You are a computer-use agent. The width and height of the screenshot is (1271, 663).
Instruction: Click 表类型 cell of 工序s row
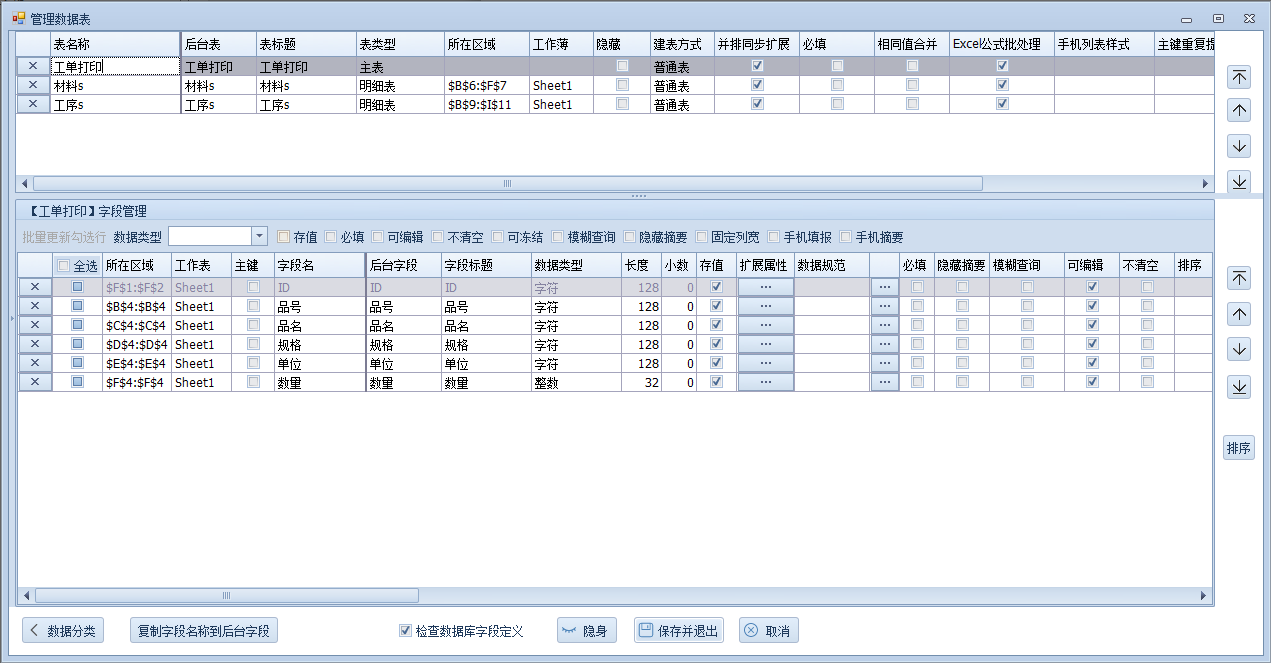click(399, 105)
